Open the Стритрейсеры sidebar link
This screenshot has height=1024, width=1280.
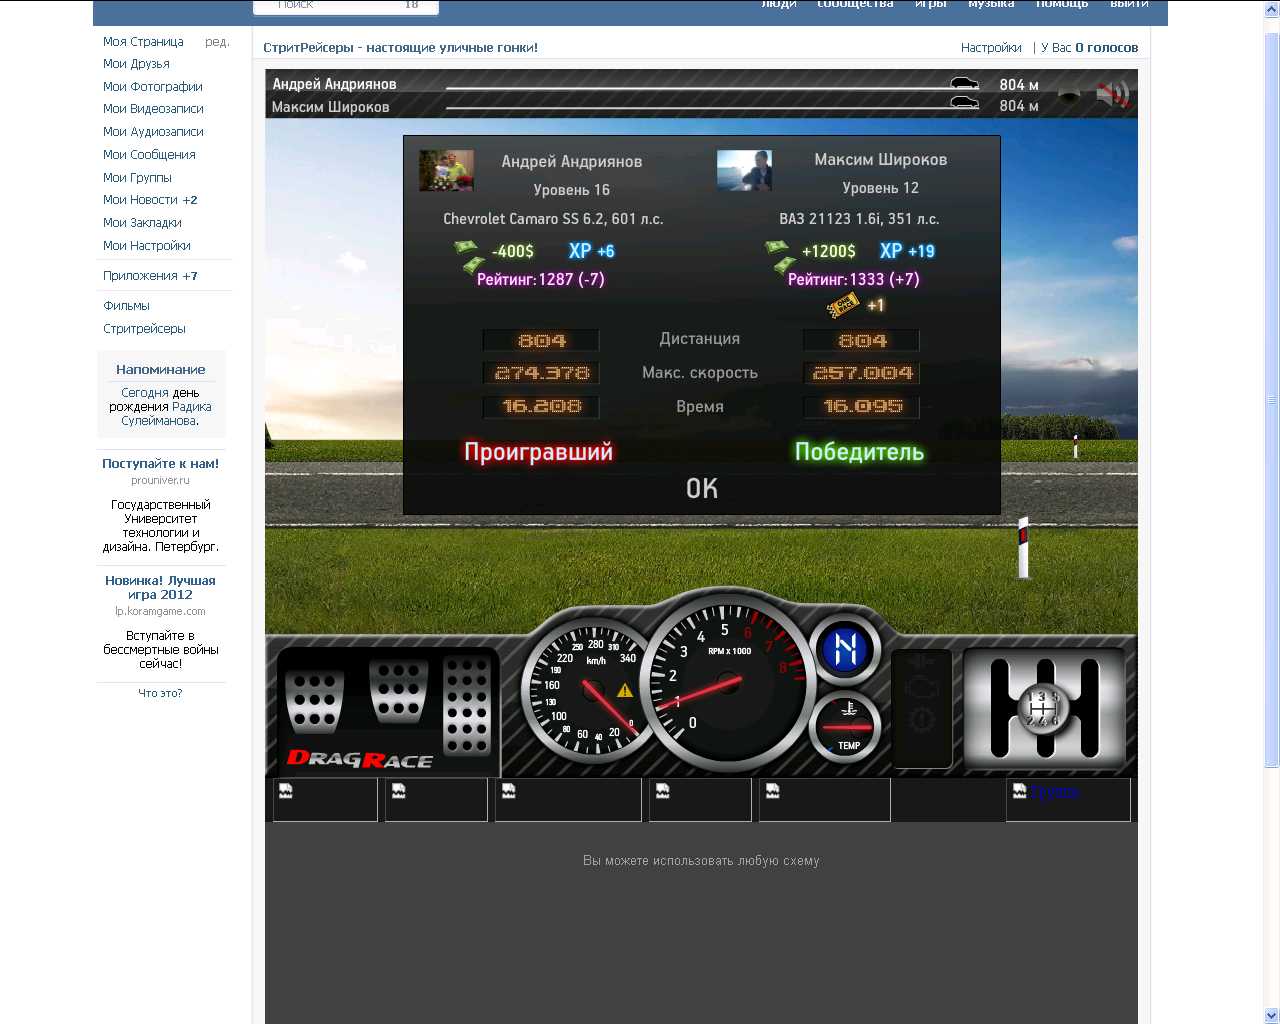pos(144,328)
